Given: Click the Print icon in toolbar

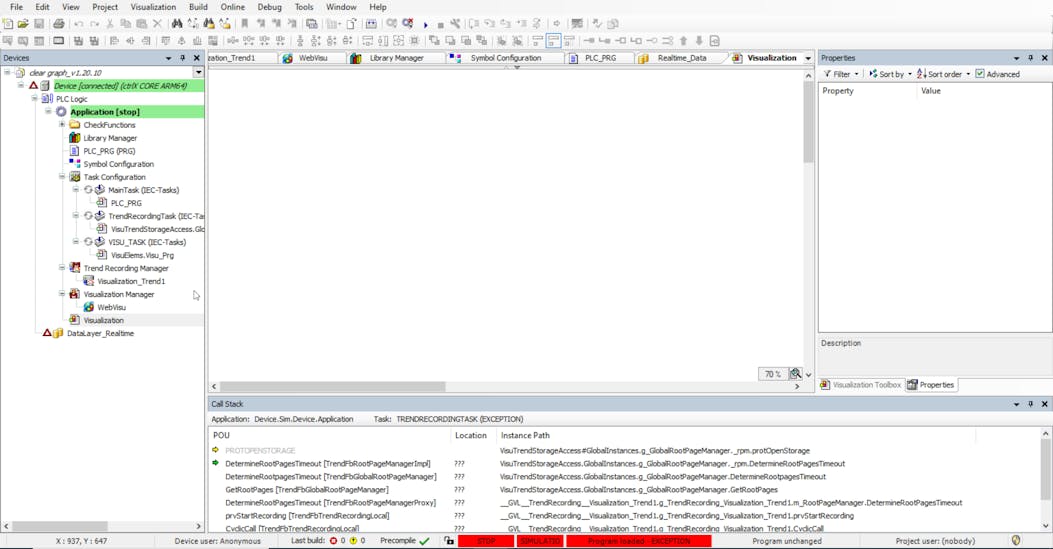Looking at the screenshot, I should [59, 24].
